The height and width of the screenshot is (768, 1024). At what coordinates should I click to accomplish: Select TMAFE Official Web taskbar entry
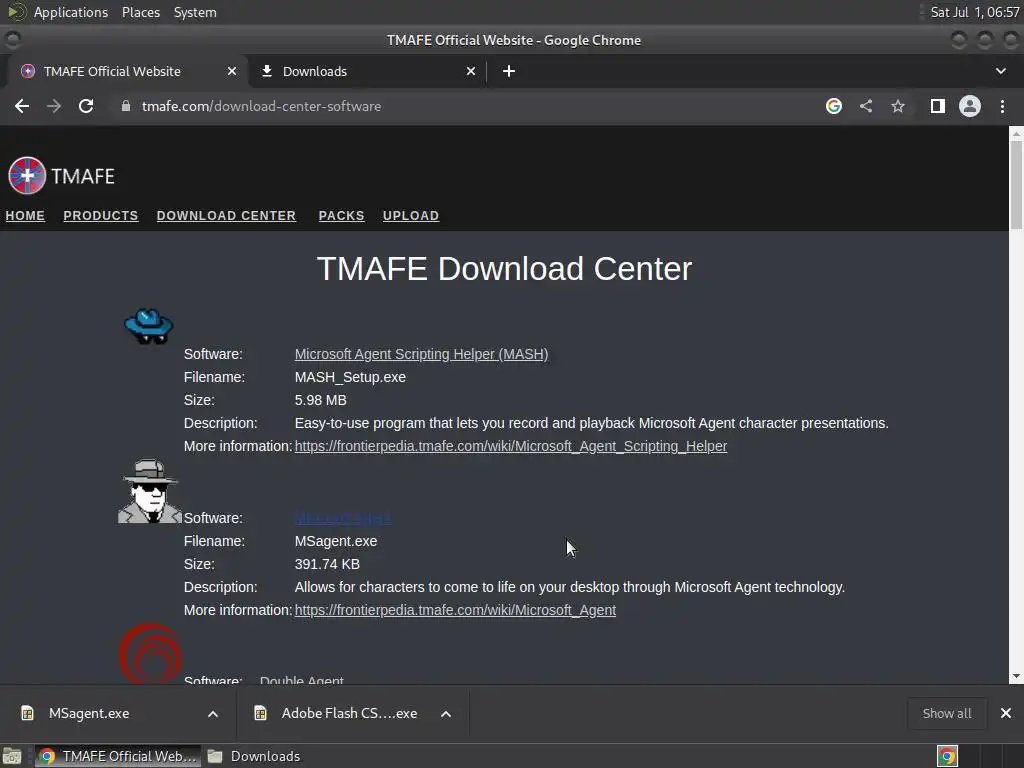[118, 756]
